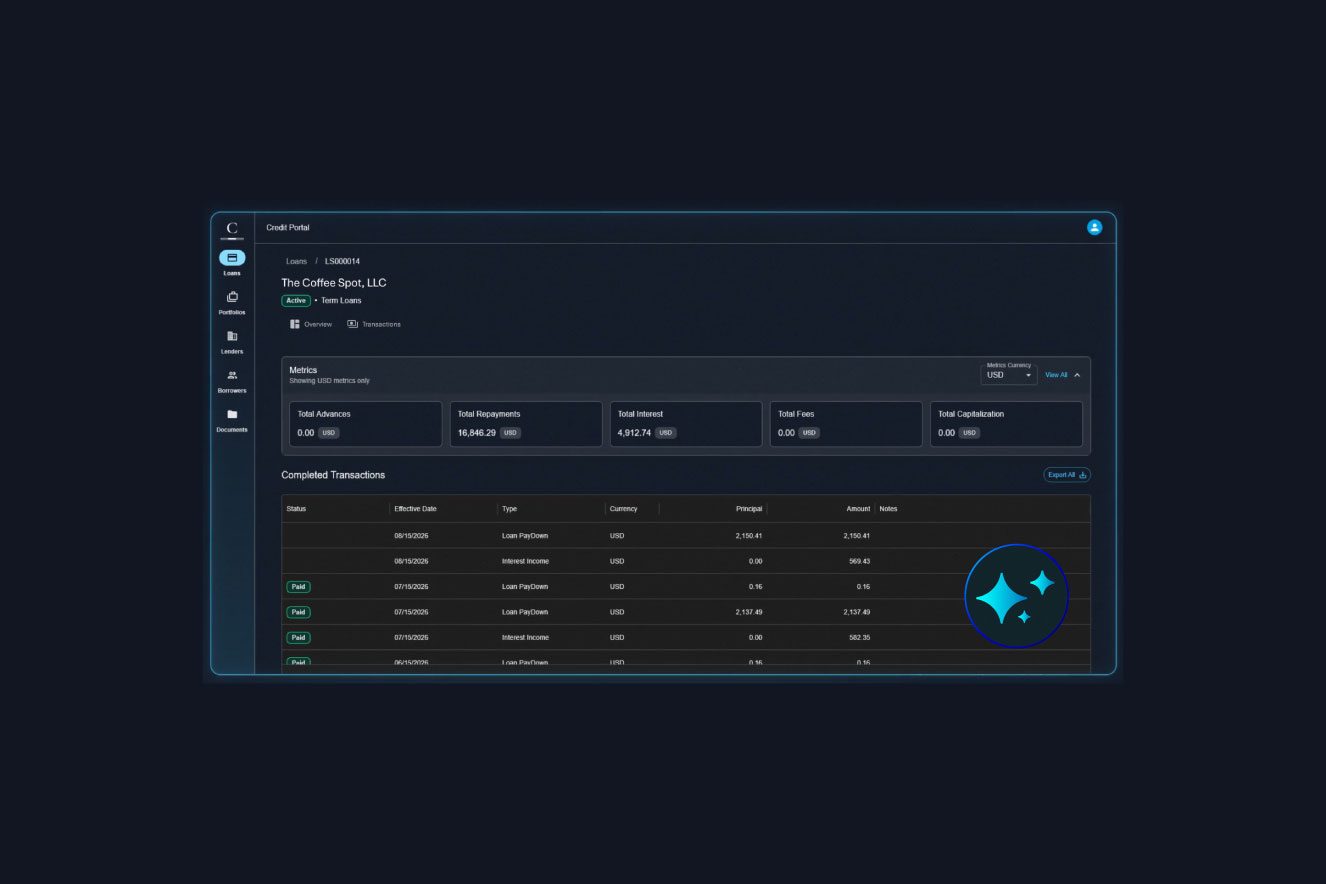This screenshot has height=884, width=1326.
Task: Click the Active status badge
Action: click(296, 300)
